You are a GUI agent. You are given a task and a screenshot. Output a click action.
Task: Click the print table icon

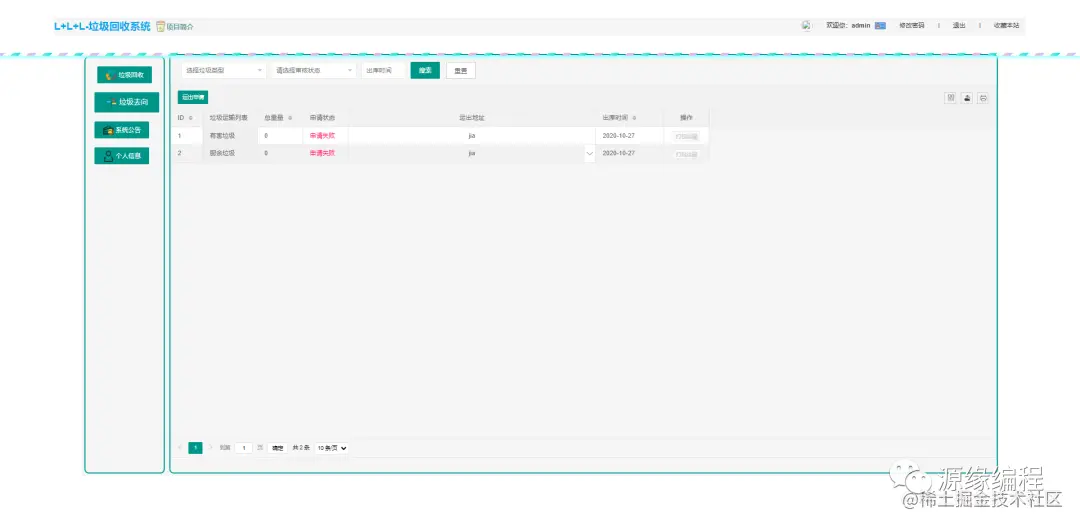984,98
